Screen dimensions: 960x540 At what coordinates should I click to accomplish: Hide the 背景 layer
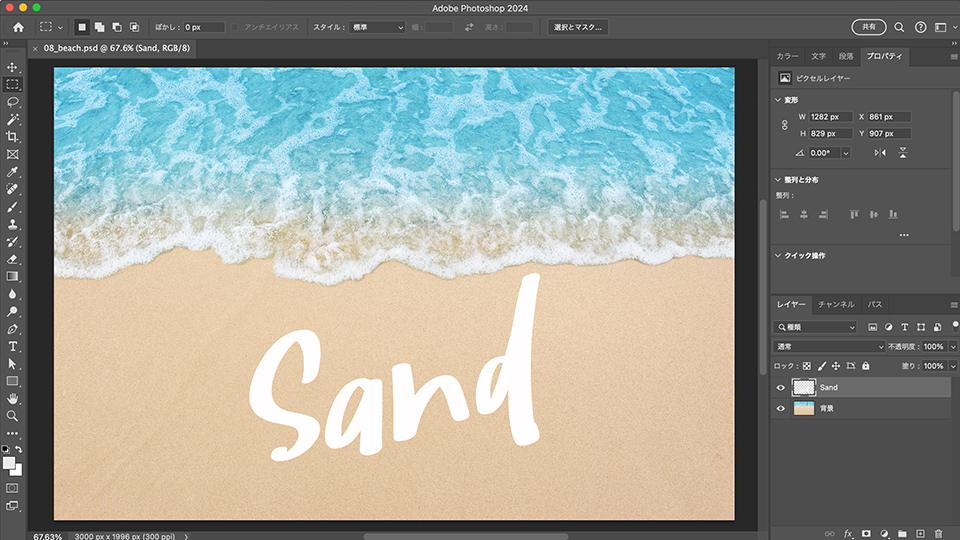781,408
